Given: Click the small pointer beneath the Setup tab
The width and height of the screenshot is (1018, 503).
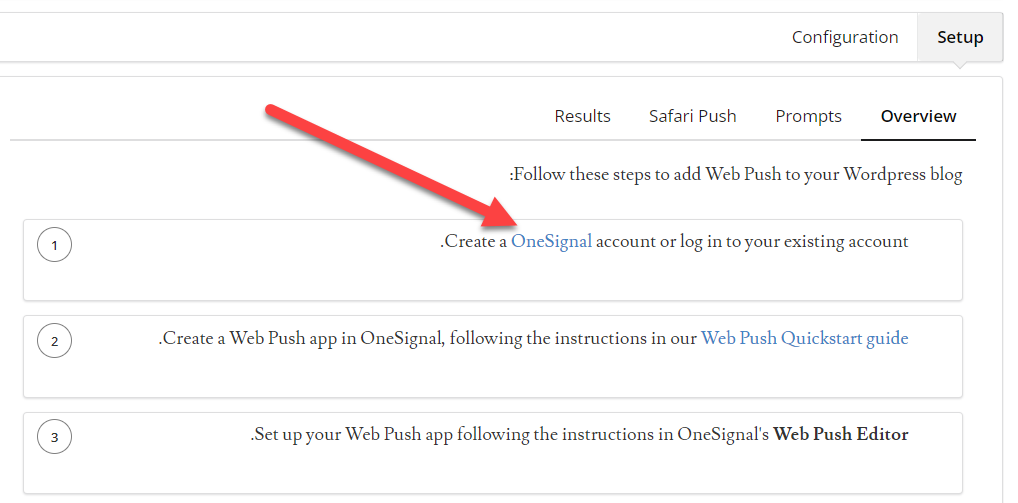Looking at the screenshot, I should click(x=960, y=67).
